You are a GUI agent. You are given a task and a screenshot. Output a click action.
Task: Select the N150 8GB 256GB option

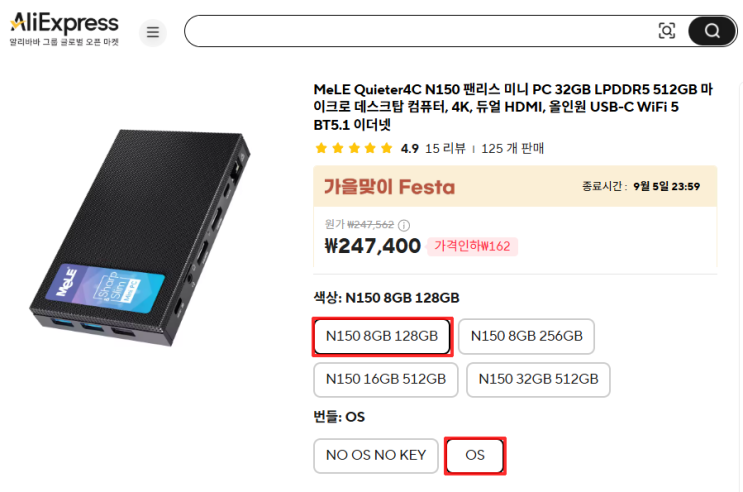coord(527,336)
